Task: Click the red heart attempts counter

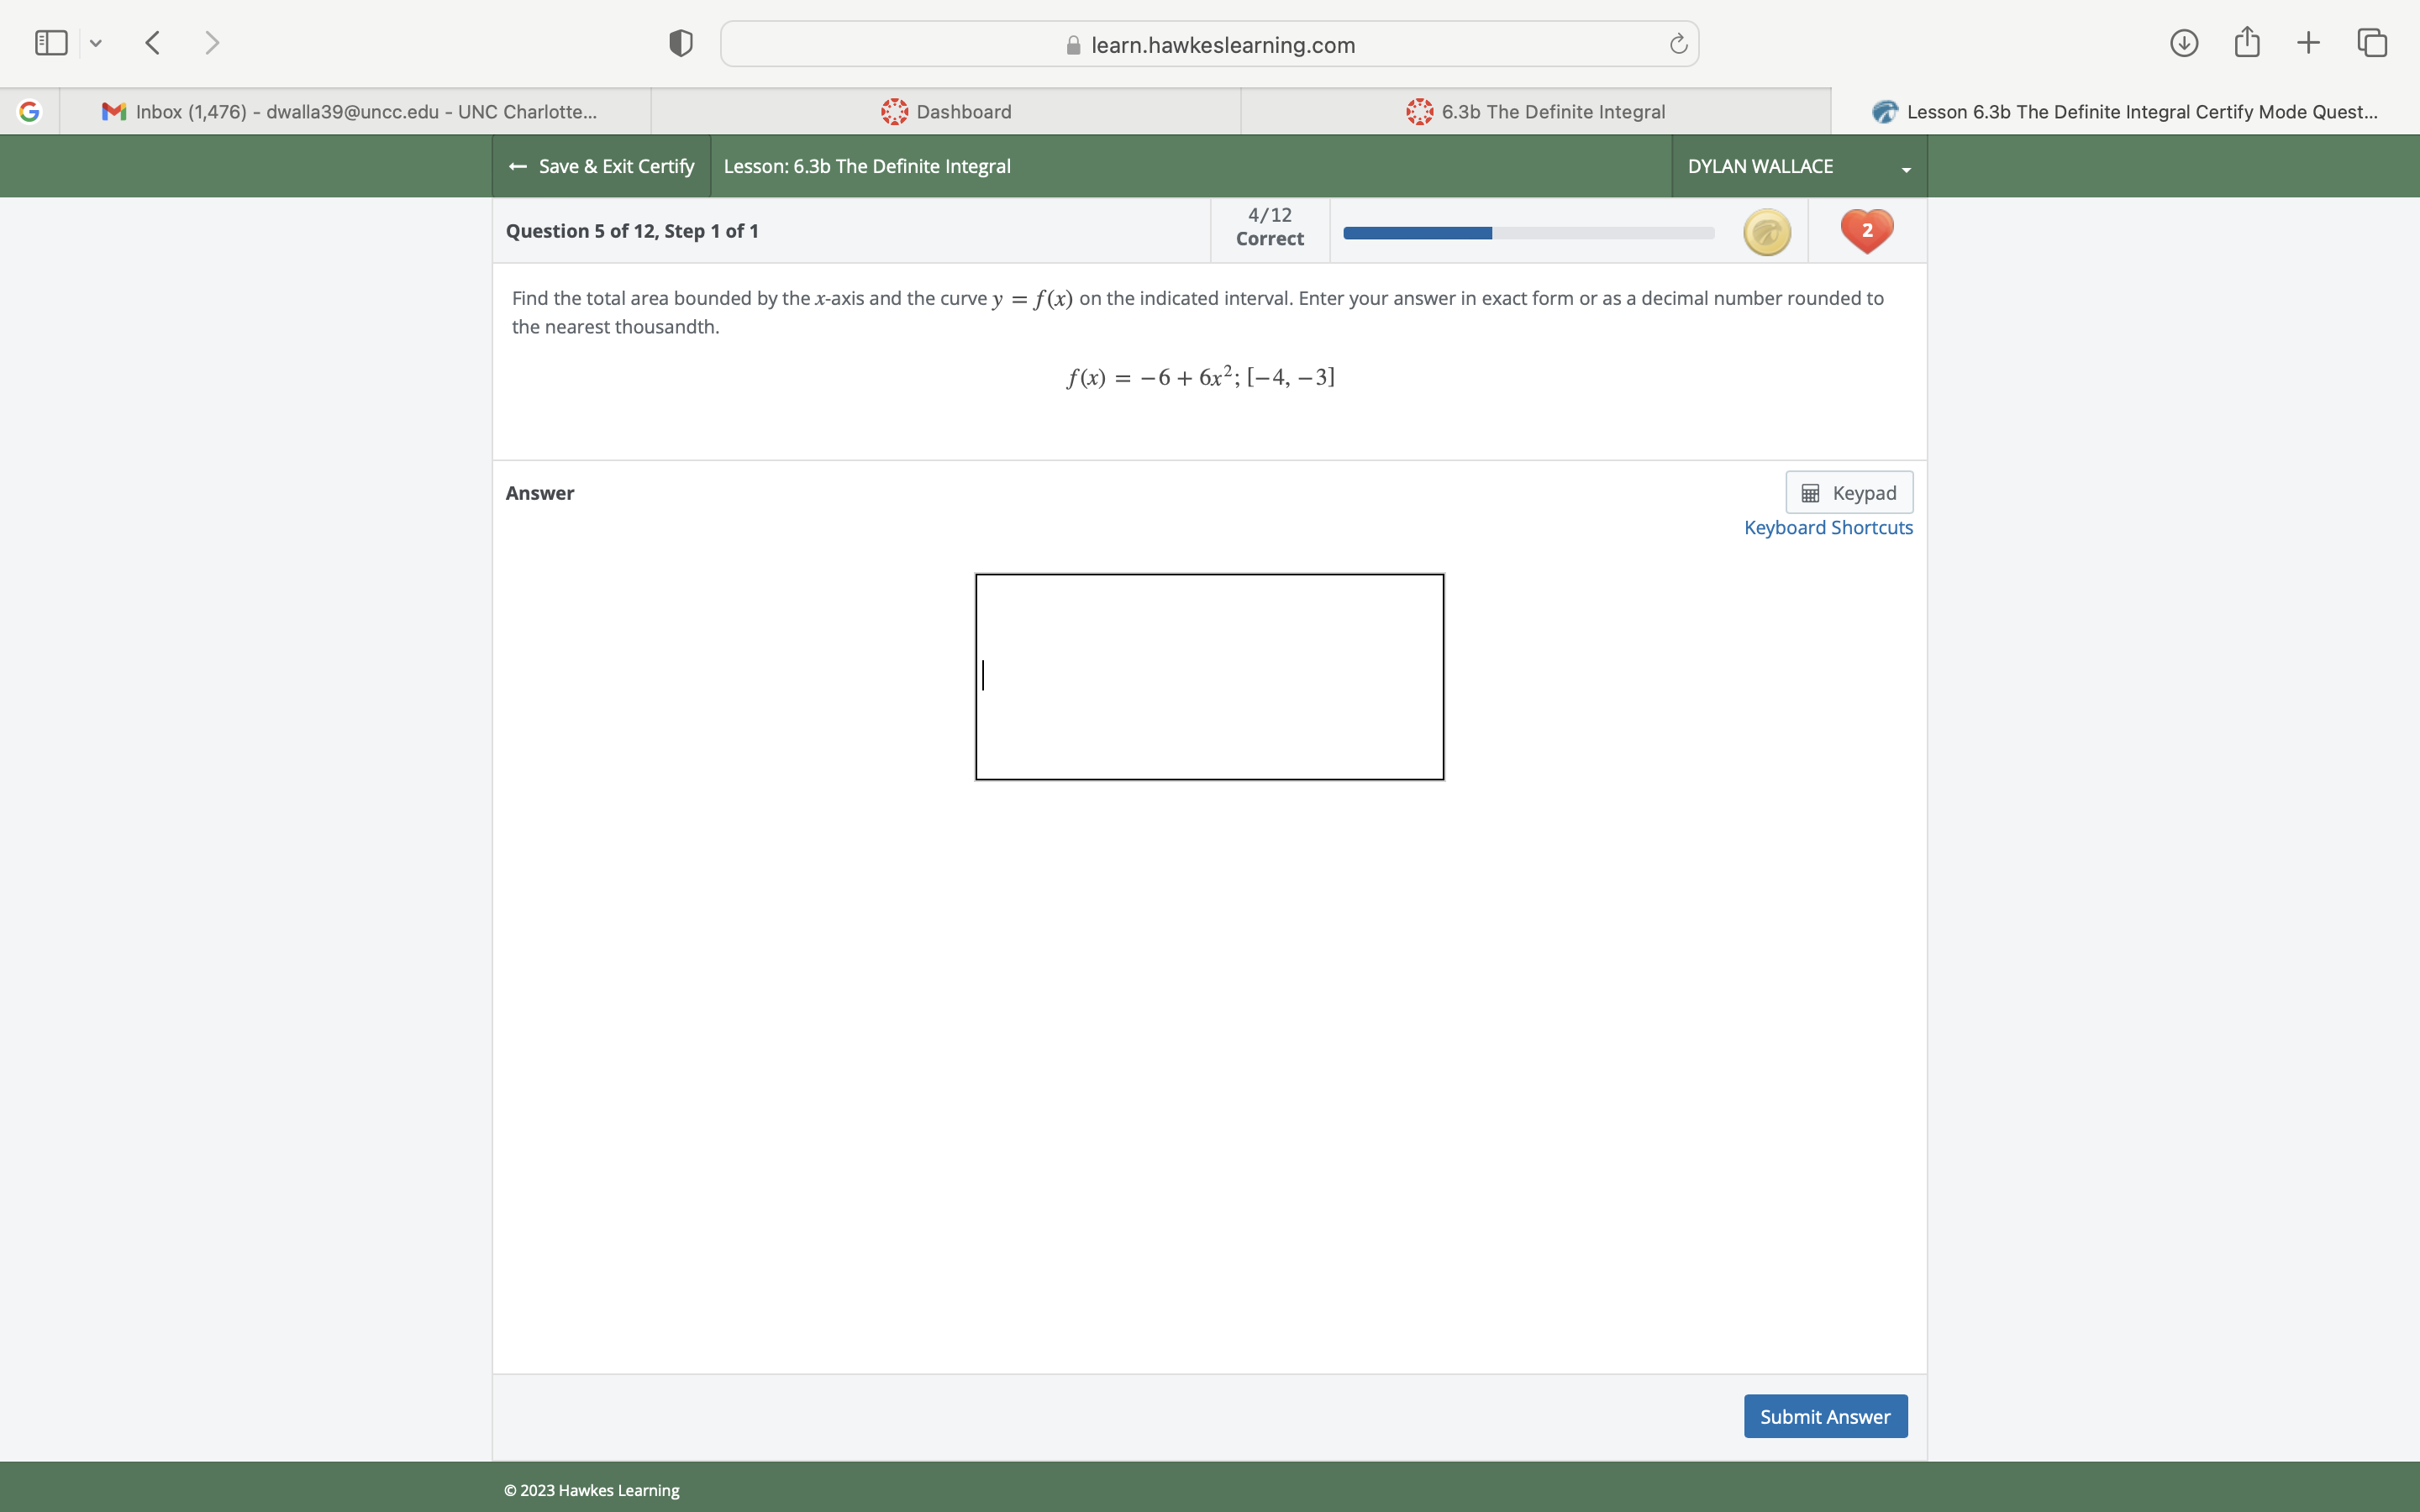Action: 1865,231
